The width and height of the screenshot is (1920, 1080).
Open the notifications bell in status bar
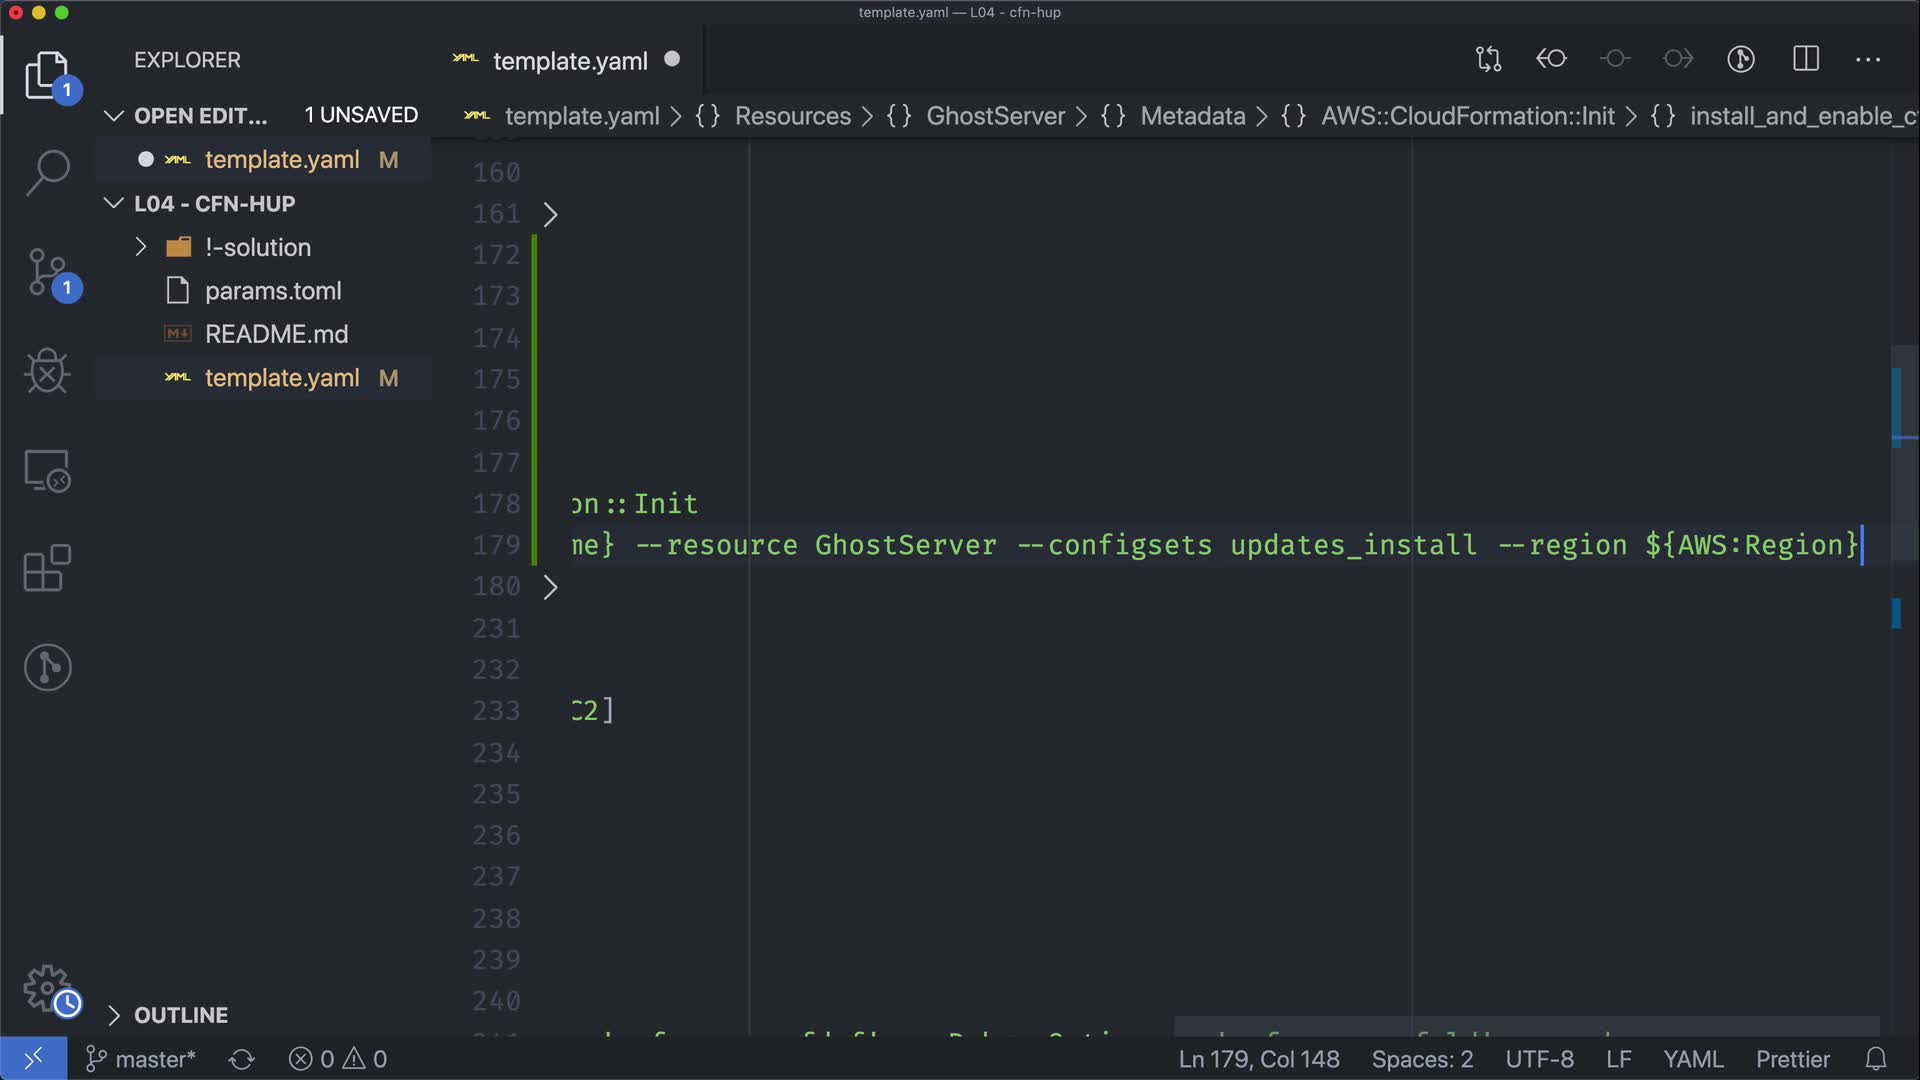coord(1876,1059)
